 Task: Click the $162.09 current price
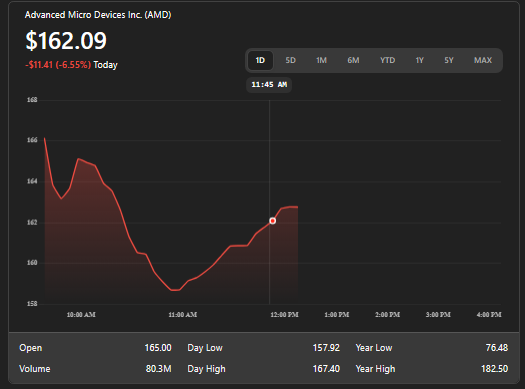(66, 41)
